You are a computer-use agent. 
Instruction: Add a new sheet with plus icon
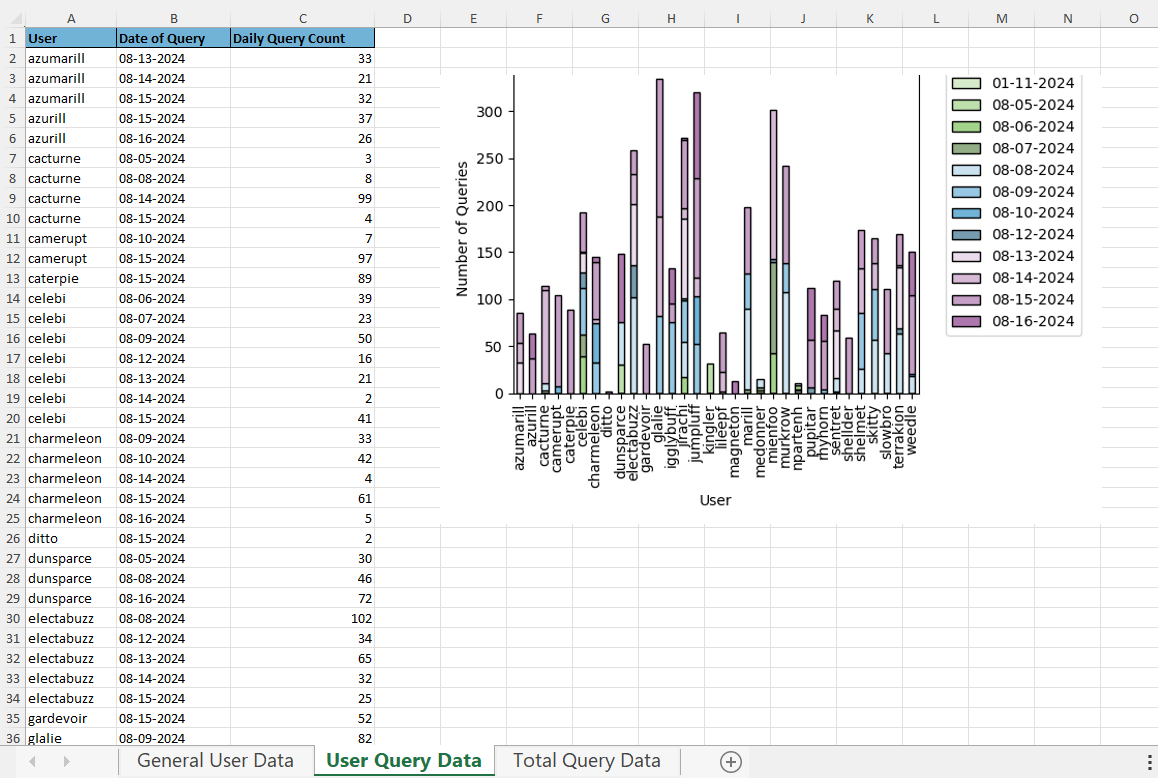730,761
